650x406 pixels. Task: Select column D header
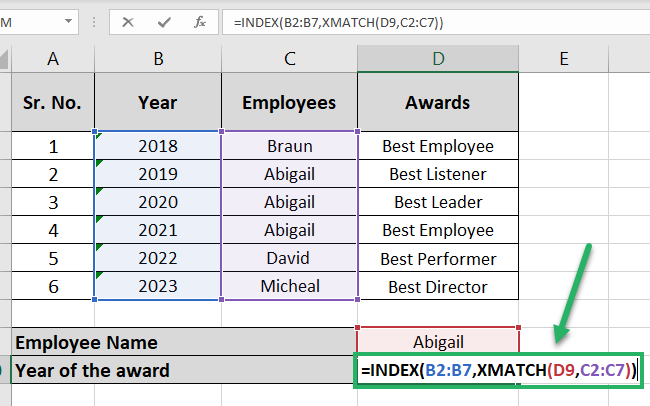click(438, 60)
